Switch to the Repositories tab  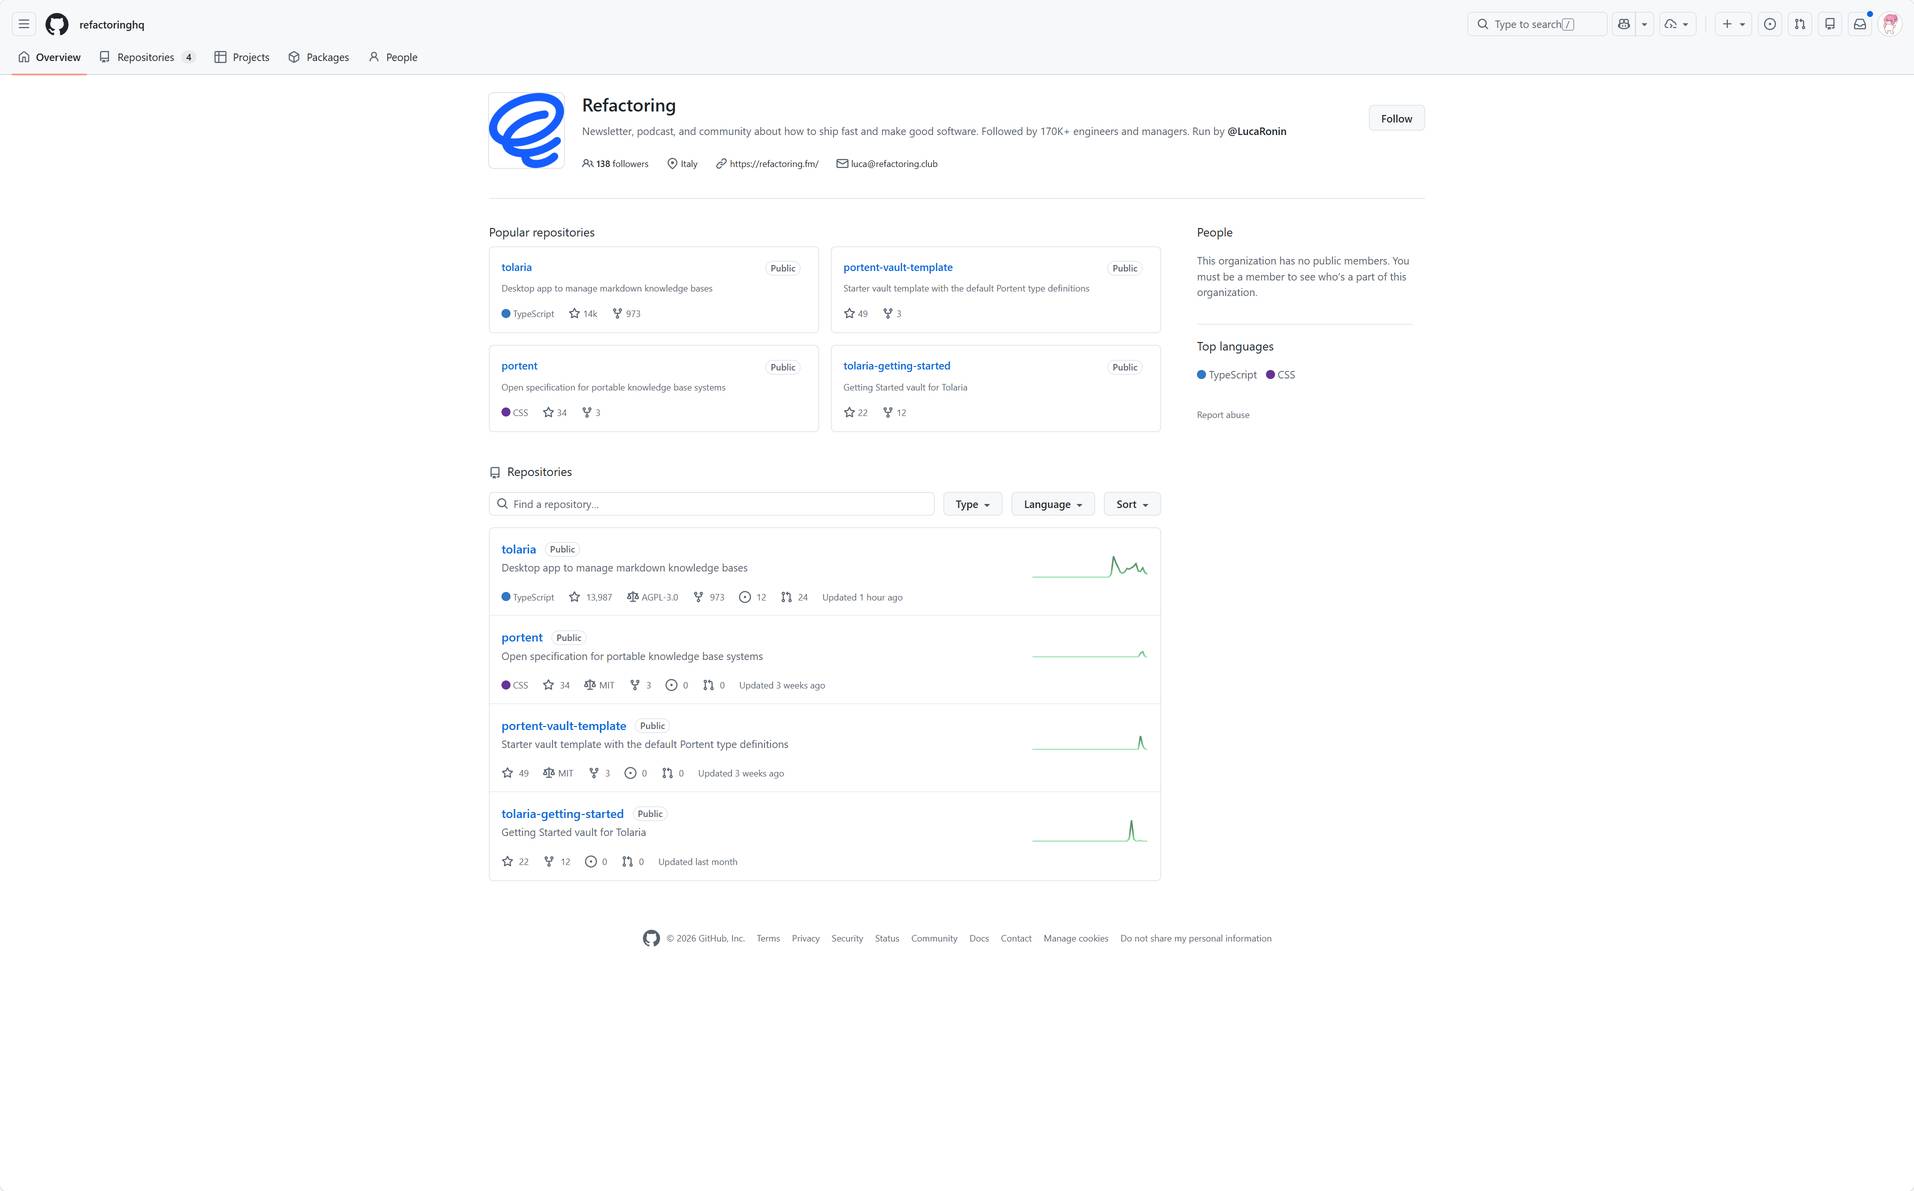[147, 57]
